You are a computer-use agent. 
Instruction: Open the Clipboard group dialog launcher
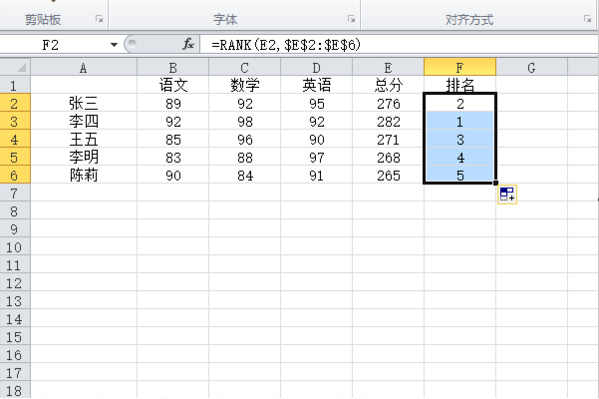(99, 19)
